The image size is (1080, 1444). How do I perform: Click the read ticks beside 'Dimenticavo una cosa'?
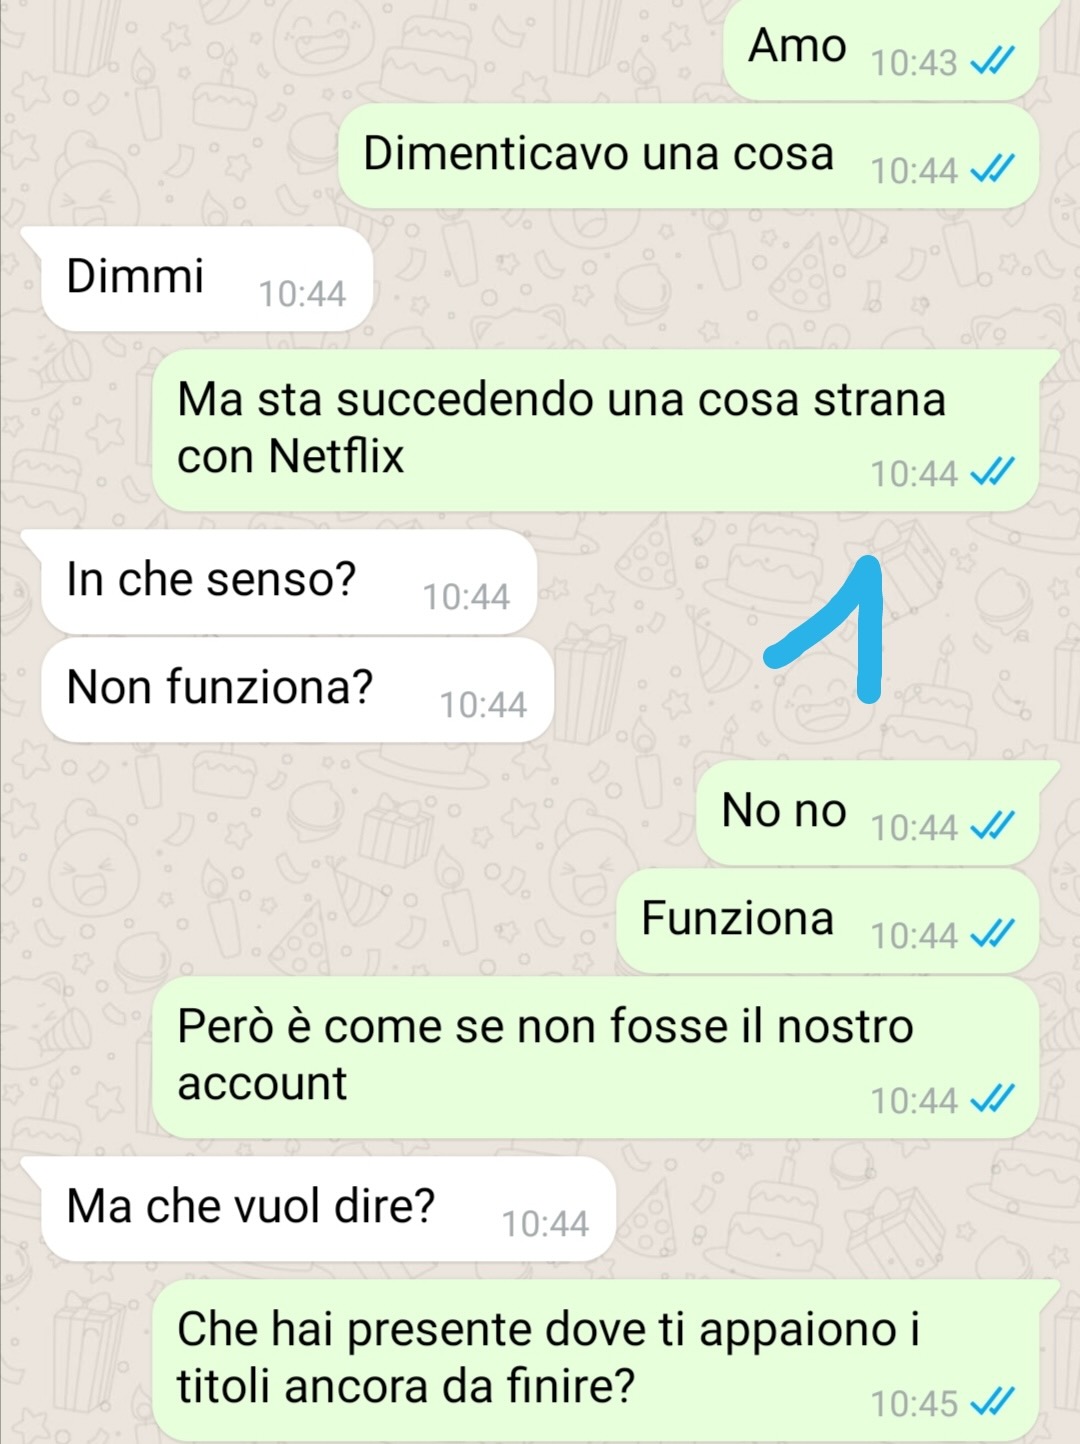(993, 170)
